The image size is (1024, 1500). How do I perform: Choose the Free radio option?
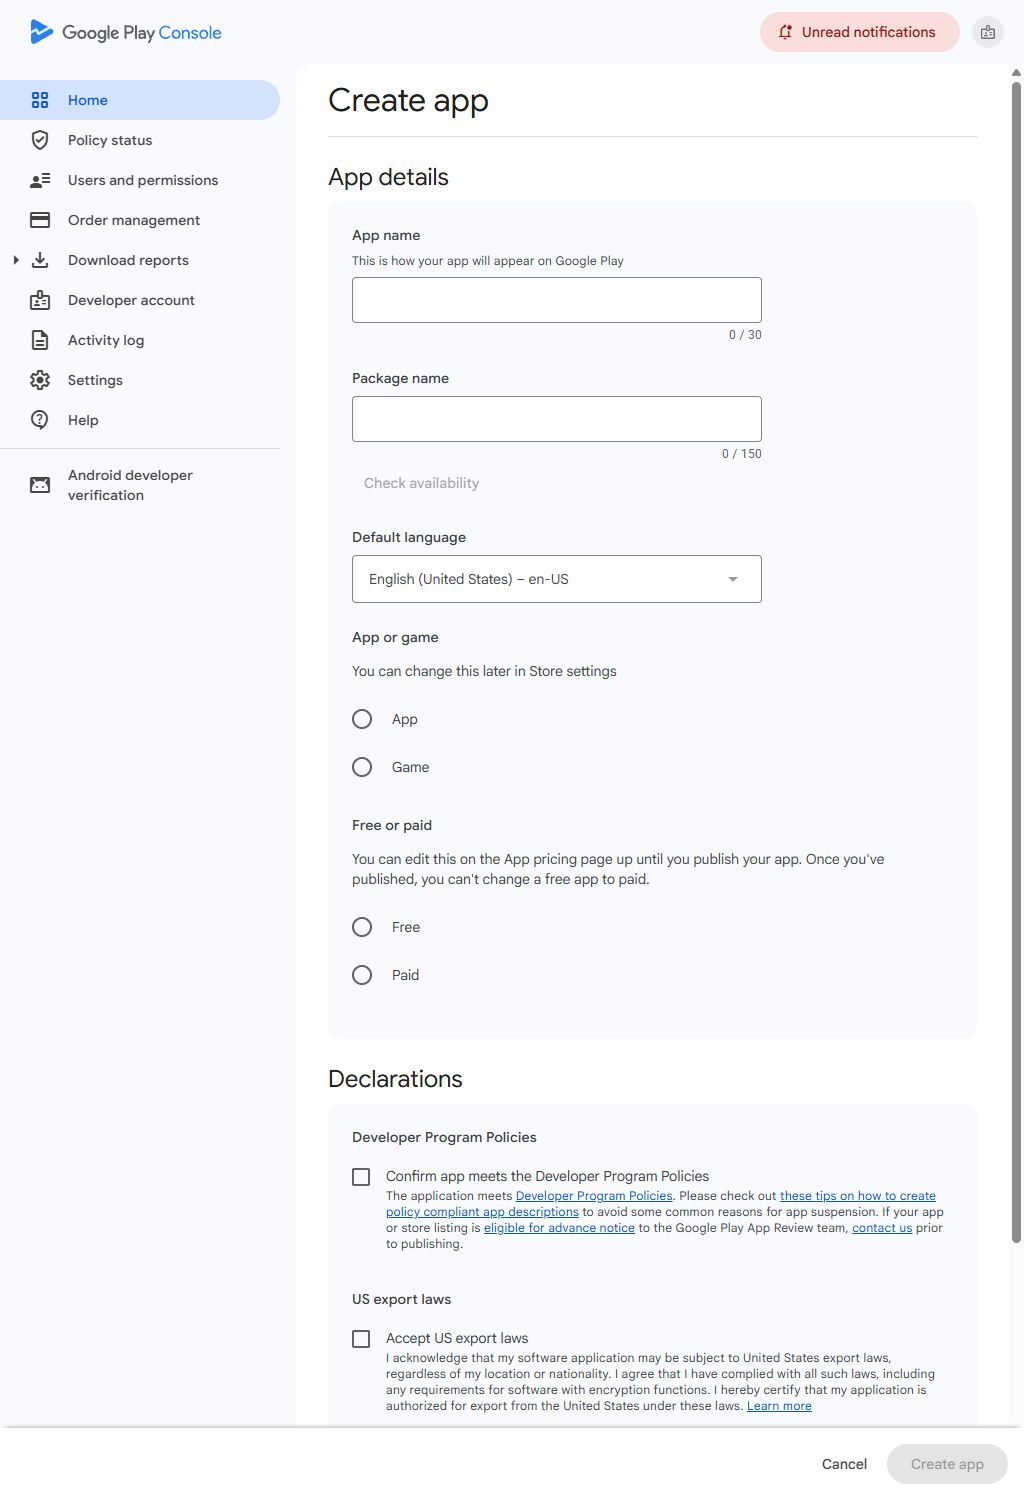point(362,927)
